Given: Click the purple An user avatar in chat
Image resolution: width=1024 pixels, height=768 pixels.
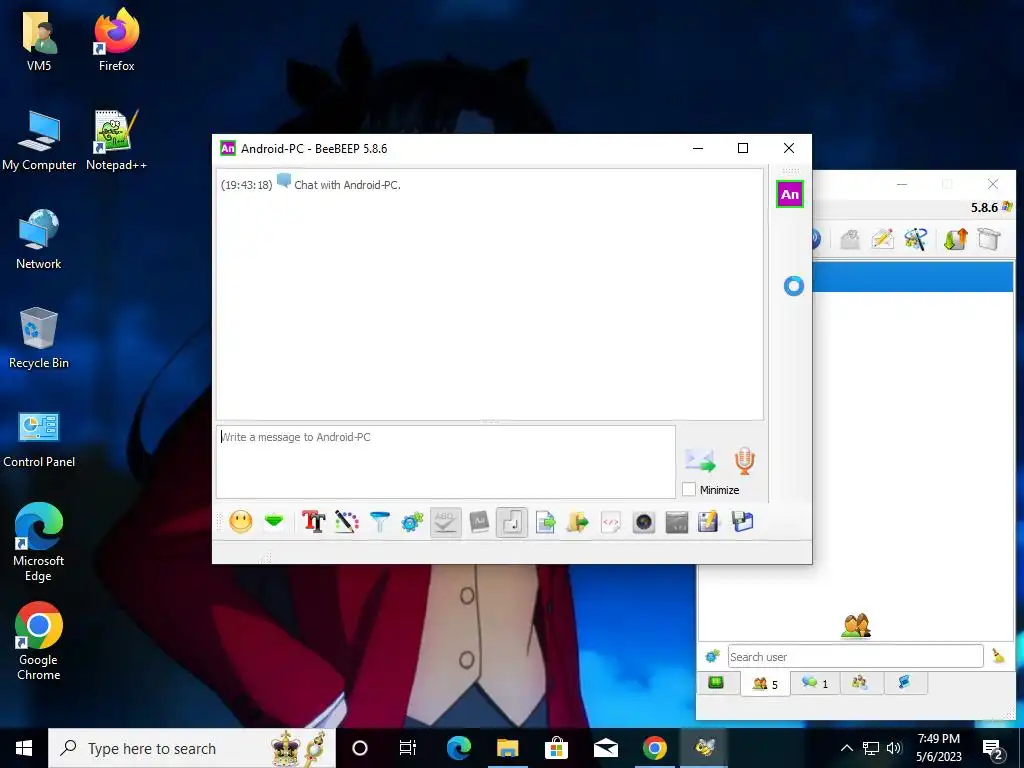Looking at the screenshot, I should (x=790, y=194).
